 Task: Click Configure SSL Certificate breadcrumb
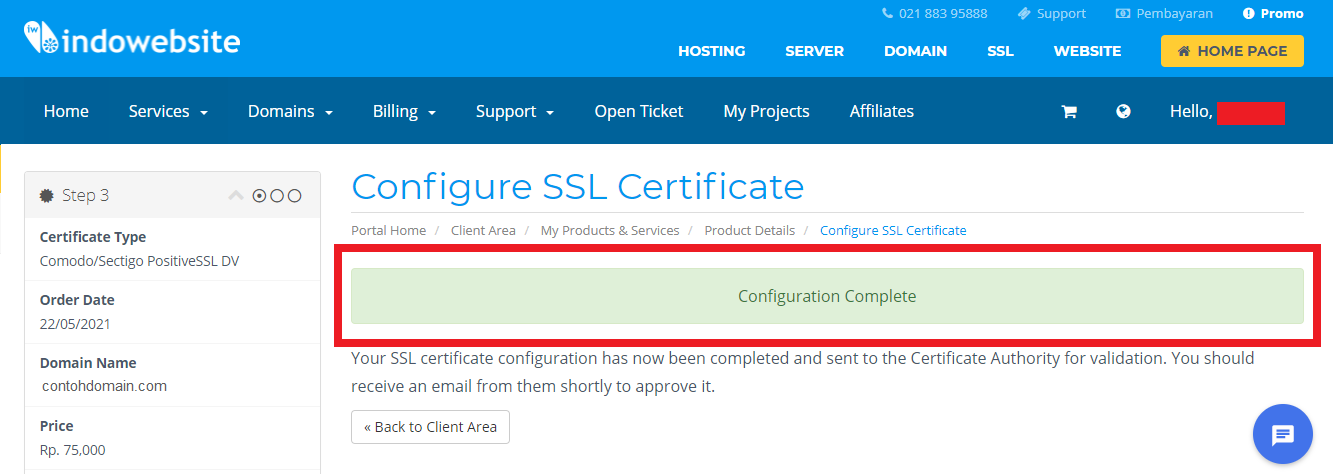pos(893,230)
